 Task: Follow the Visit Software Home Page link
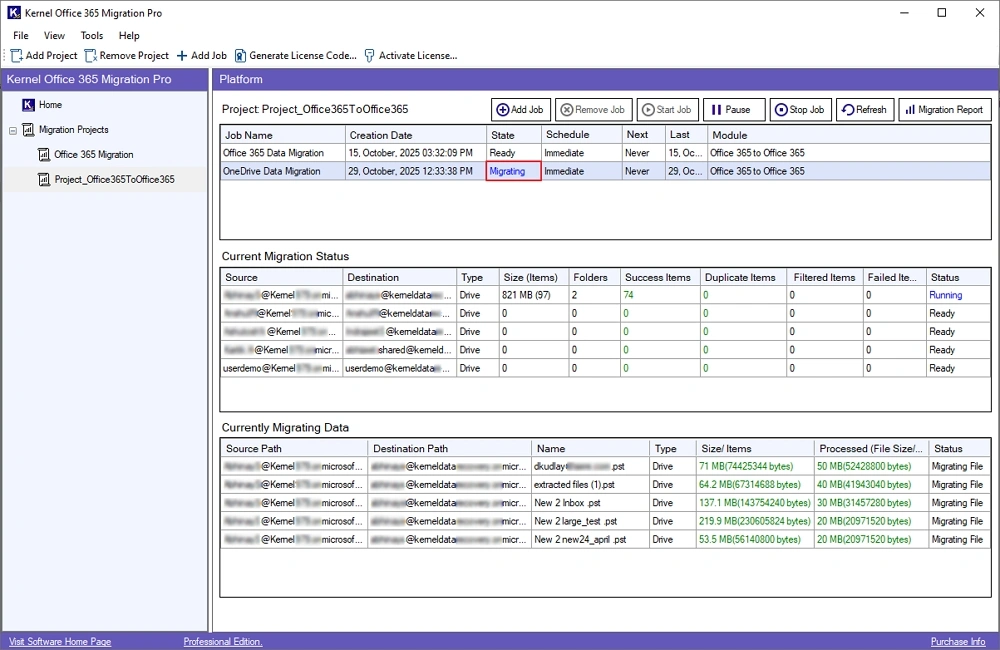point(60,642)
